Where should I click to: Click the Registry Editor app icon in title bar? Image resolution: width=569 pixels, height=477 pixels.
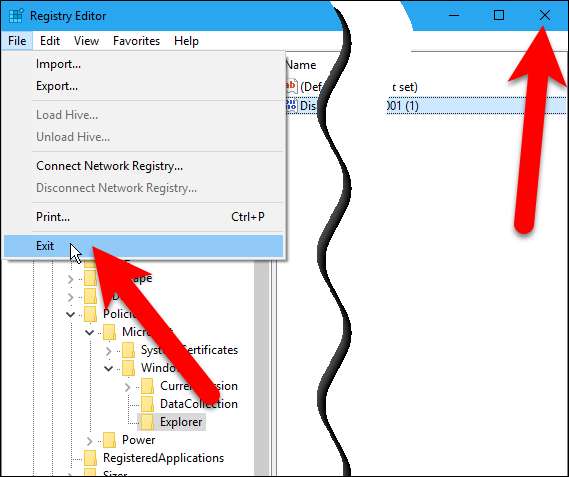(x=16, y=16)
